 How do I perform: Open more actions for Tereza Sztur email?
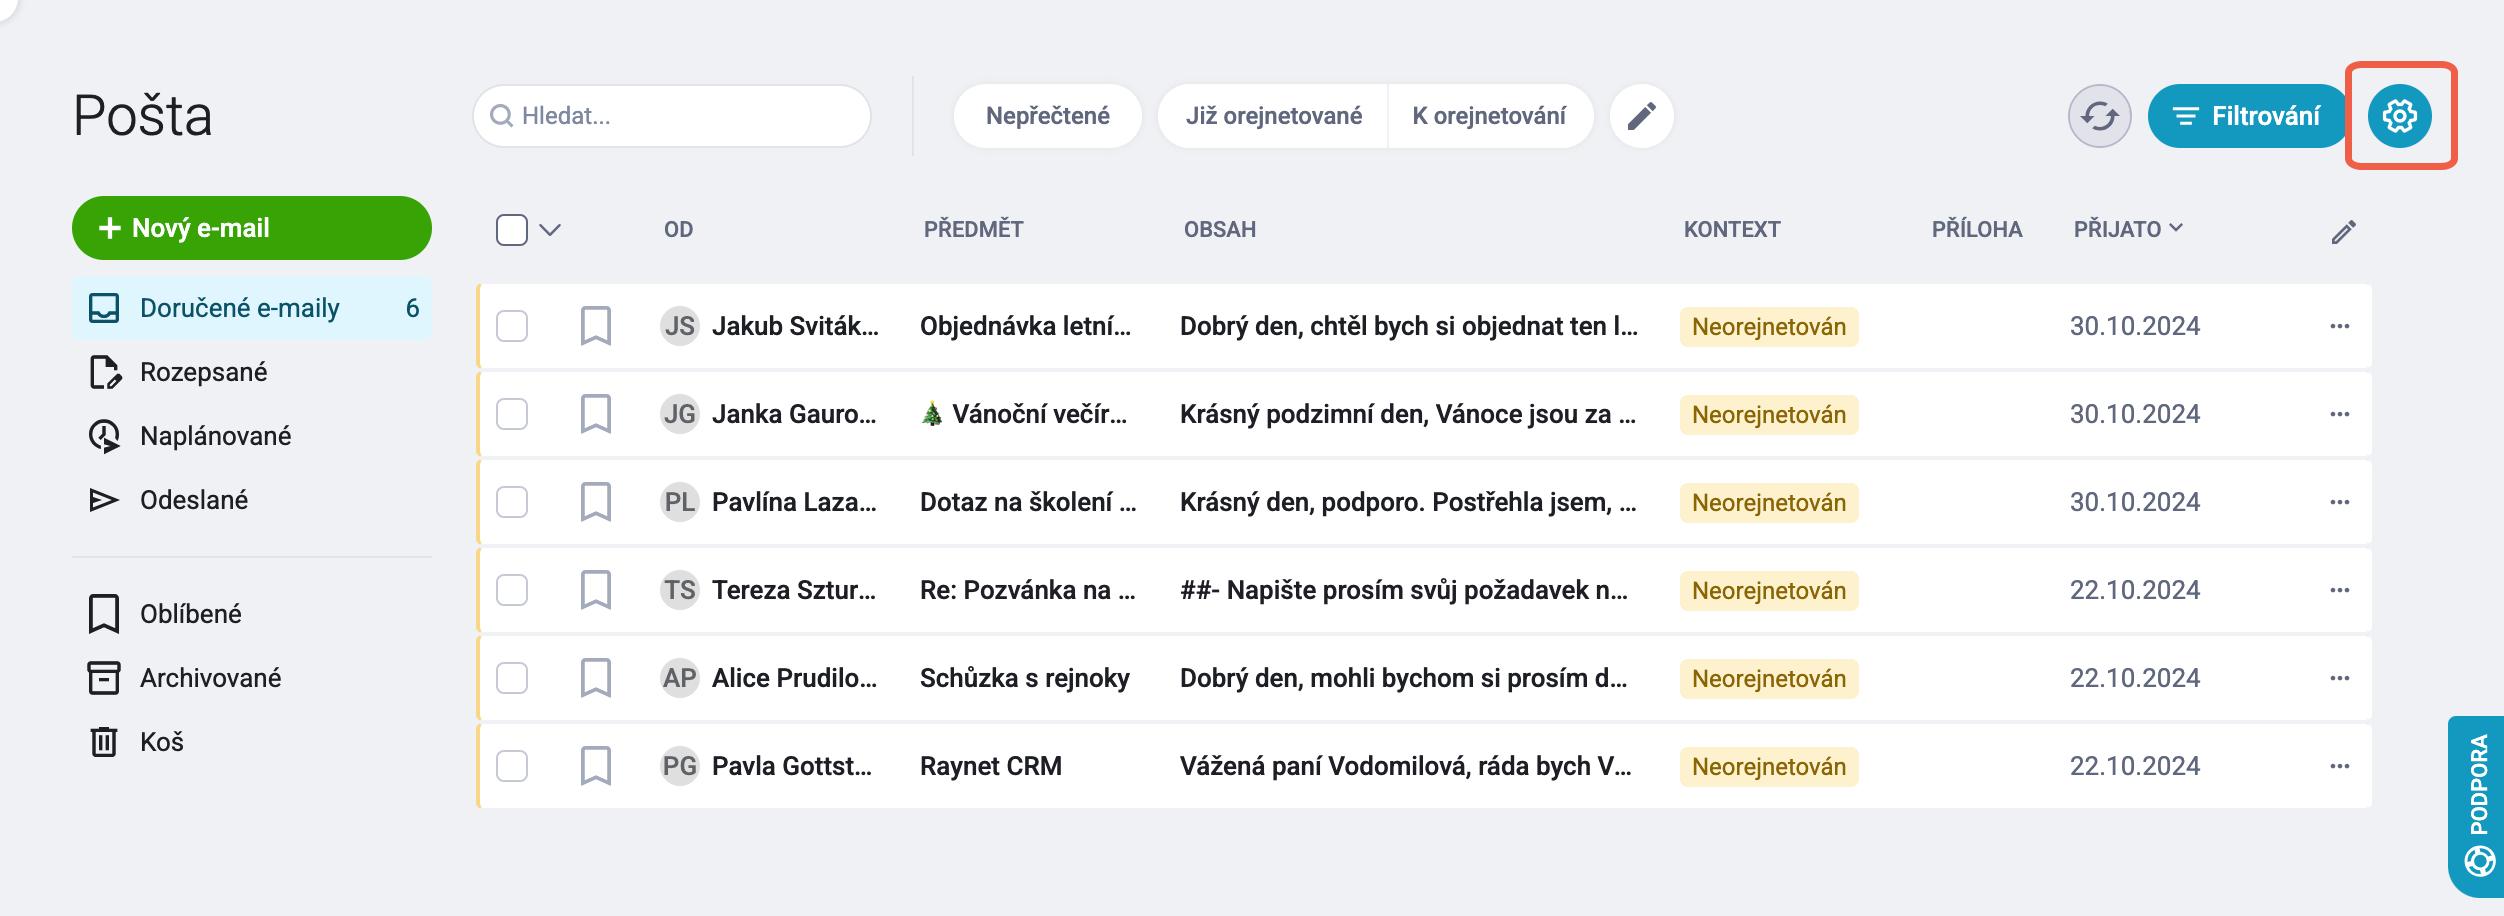tap(2340, 590)
